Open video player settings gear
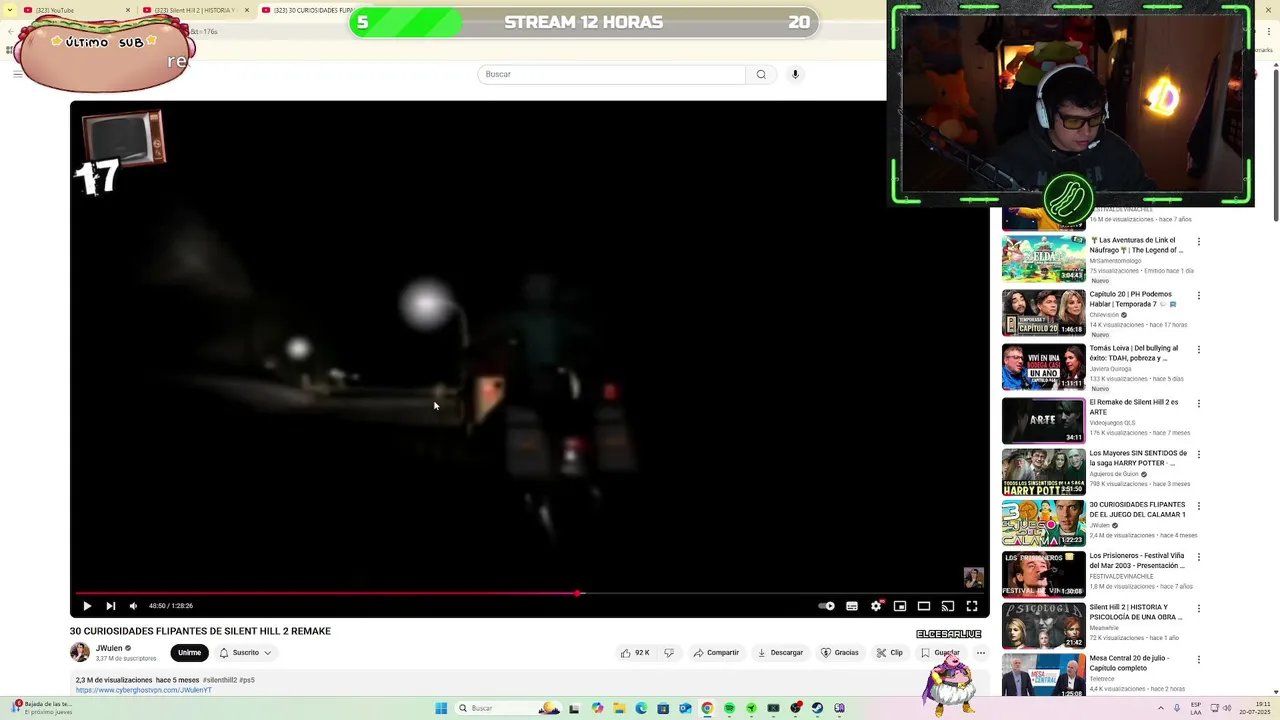Screen dimensions: 1280x720 pos(876,606)
